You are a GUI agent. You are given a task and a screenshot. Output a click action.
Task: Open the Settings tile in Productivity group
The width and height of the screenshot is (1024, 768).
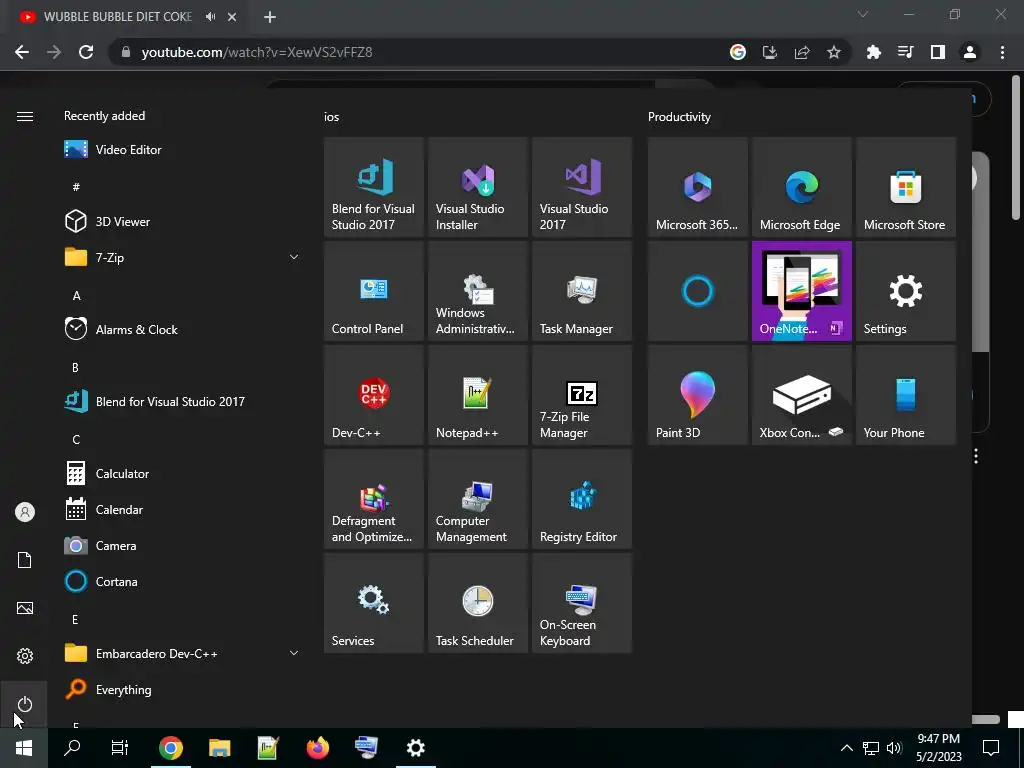click(906, 291)
